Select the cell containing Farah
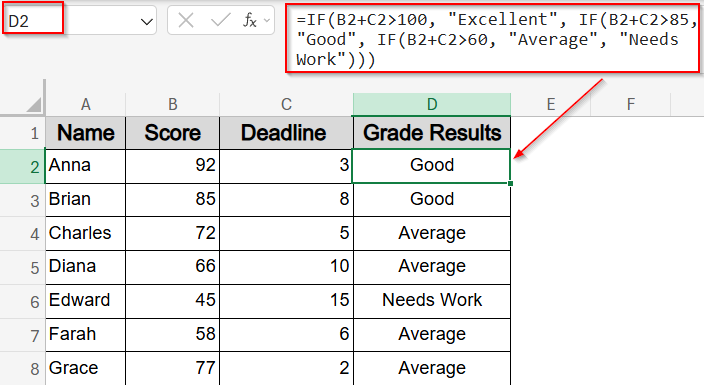 point(85,335)
